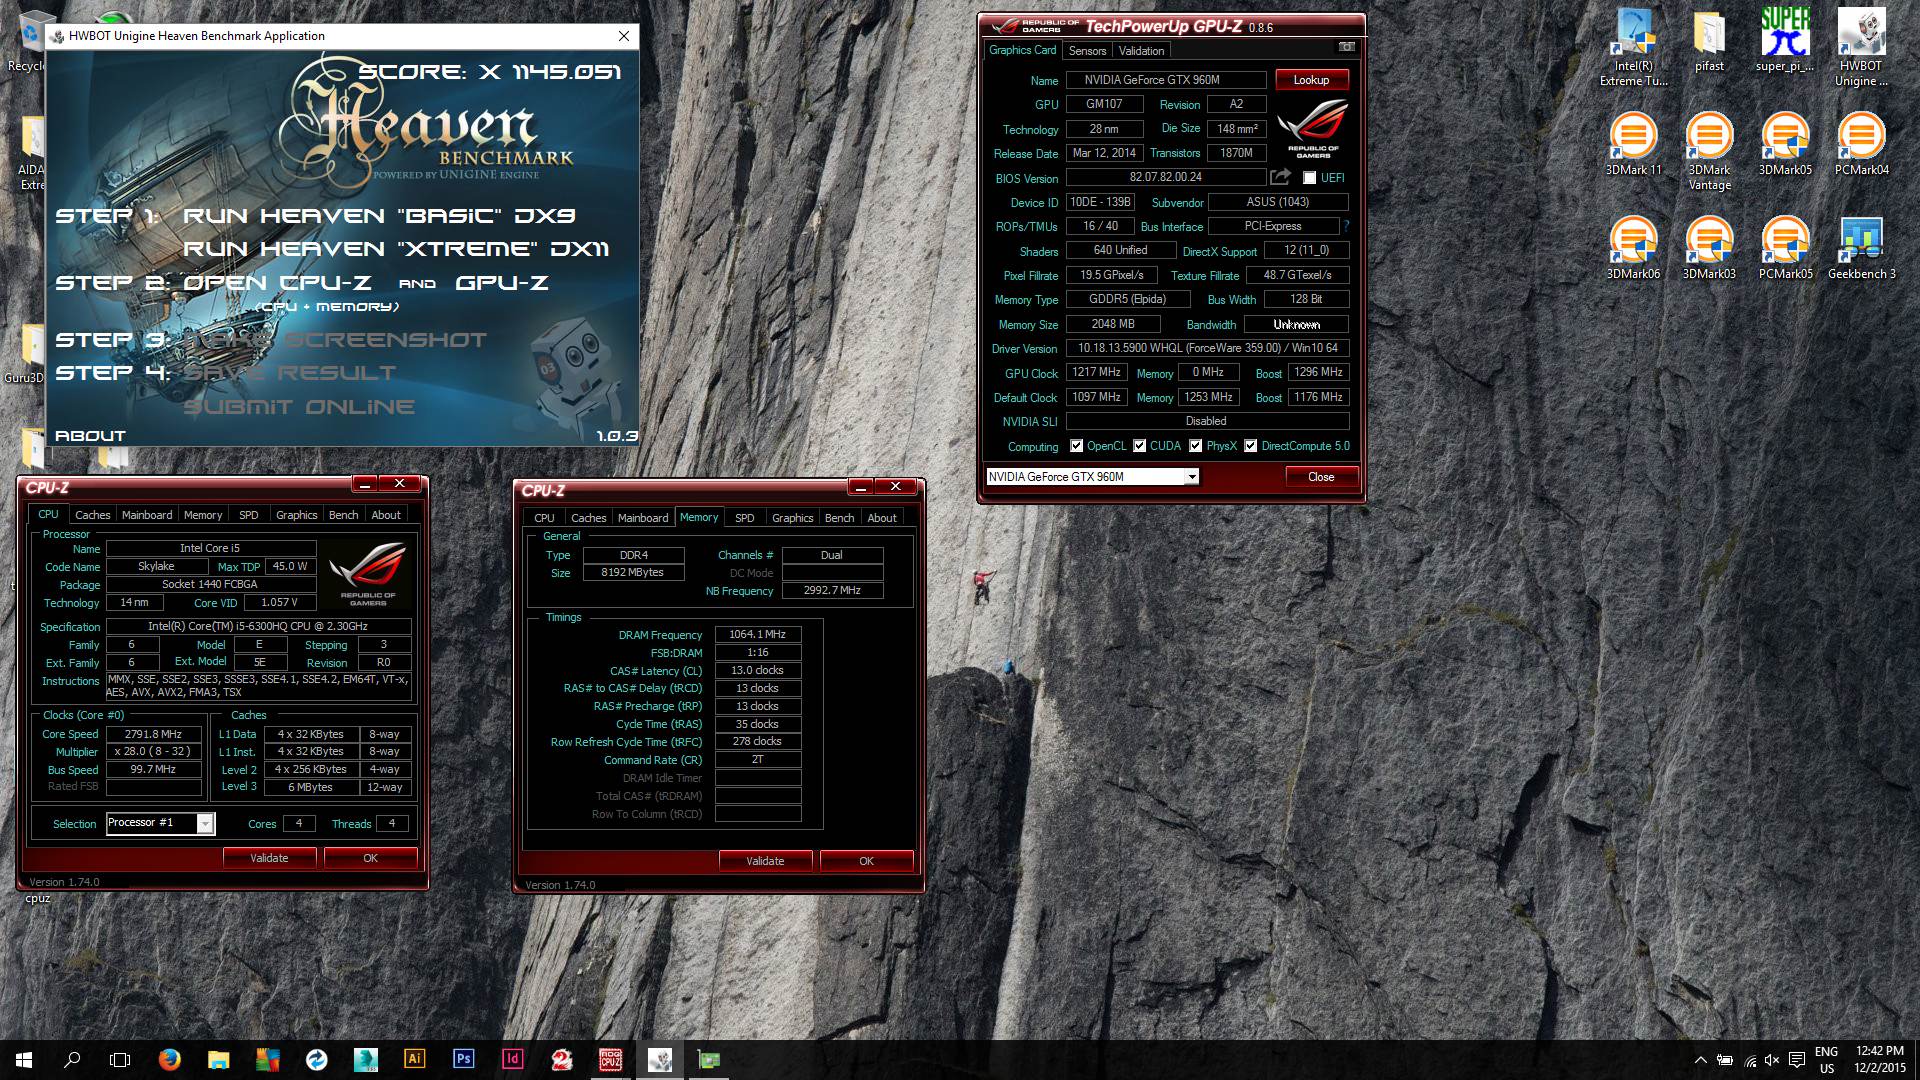Open File Explorer from the taskbar
The image size is (1920, 1080).
(219, 1059)
